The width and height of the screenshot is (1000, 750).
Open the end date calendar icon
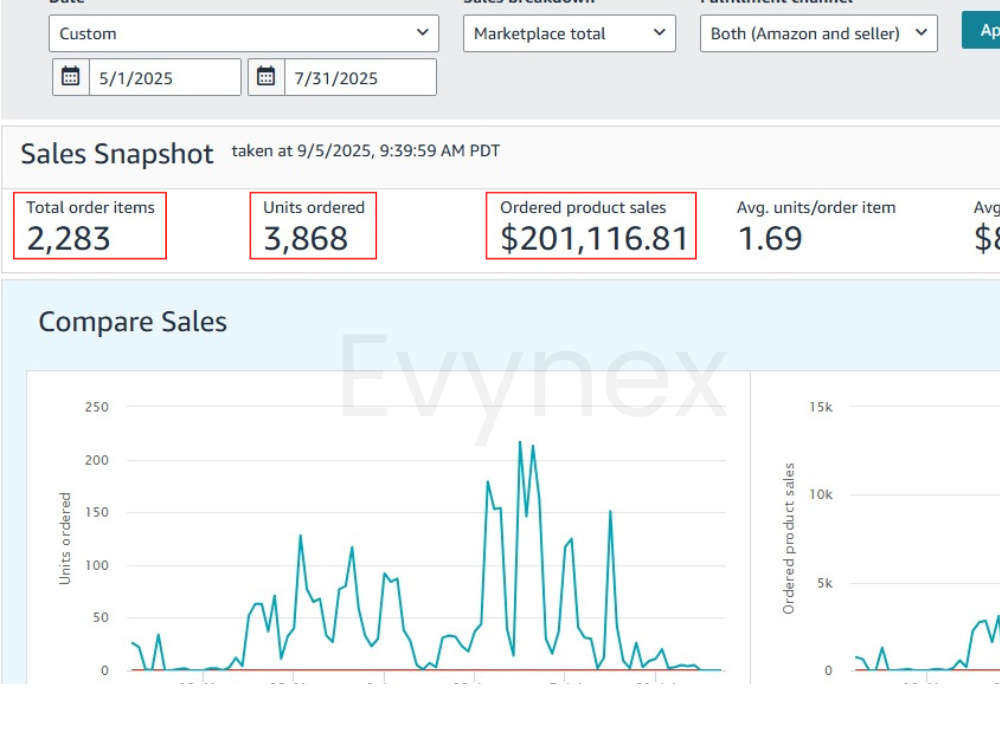[x=266, y=77]
